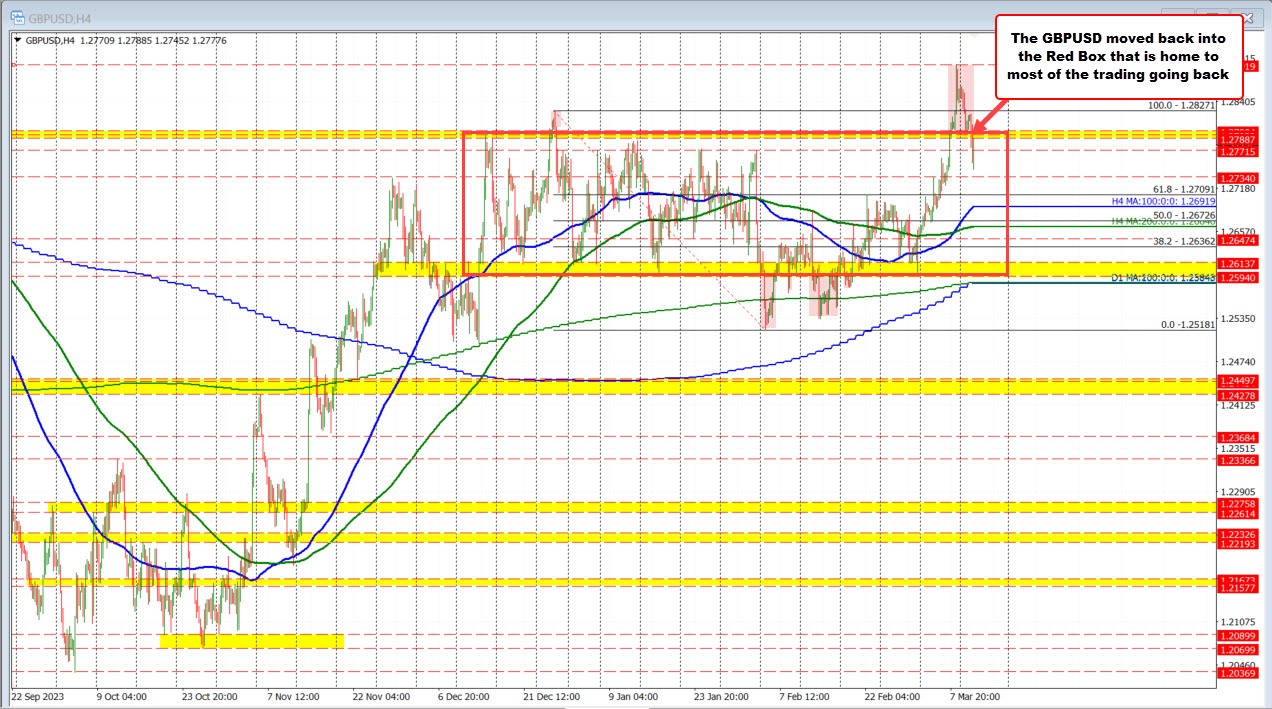Click the red 1.22758 price tag
This screenshot has width=1272, height=709.
[x=1237, y=505]
